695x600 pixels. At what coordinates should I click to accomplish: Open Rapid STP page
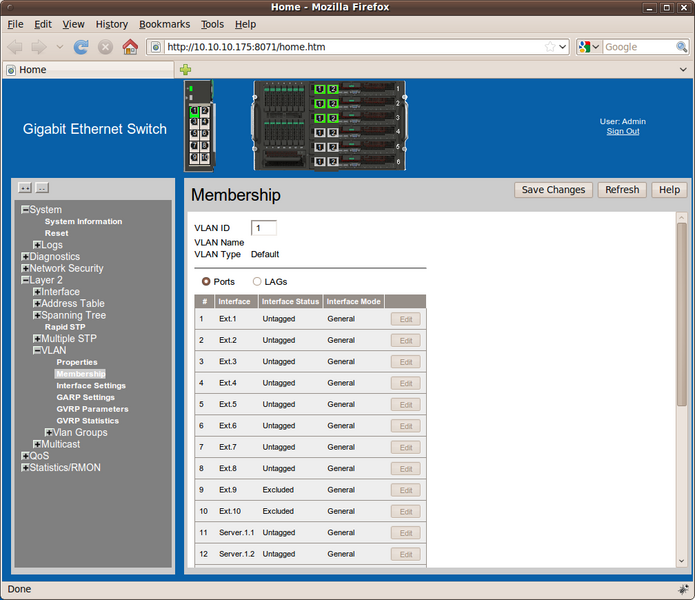(65, 327)
